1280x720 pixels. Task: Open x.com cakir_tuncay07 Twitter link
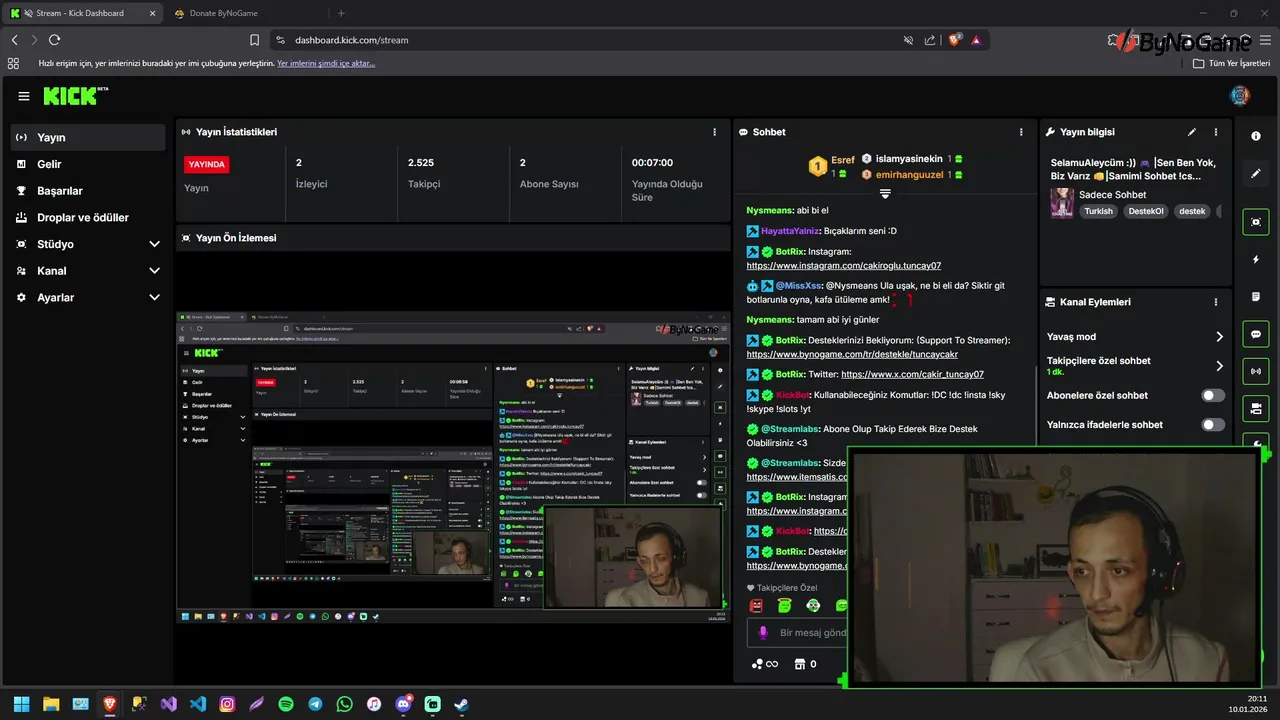(x=912, y=374)
